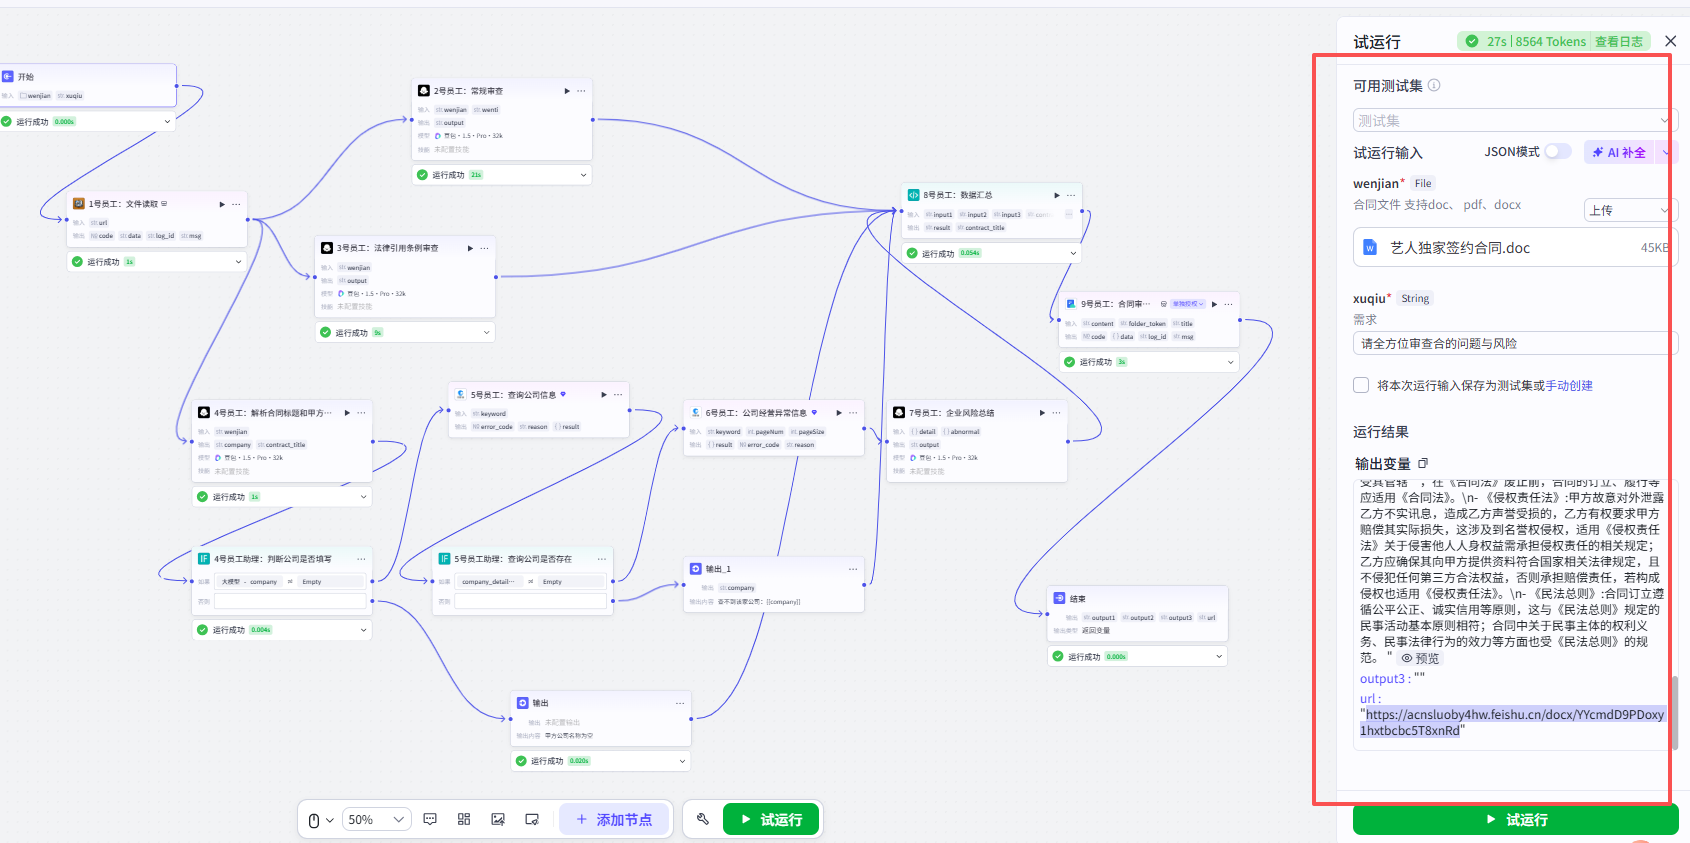Expand the 4号员工助理 node run result
1690x843 pixels.
pyautogui.click(x=363, y=630)
